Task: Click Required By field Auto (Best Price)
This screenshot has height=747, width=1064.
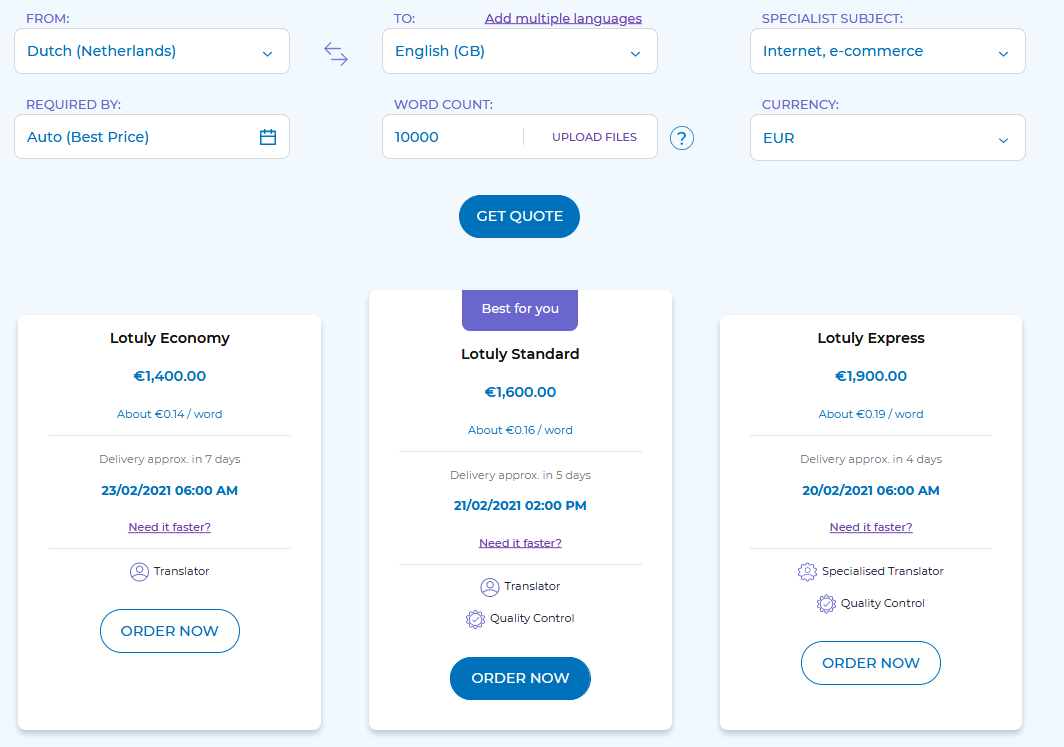Action: (x=152, y=136)
